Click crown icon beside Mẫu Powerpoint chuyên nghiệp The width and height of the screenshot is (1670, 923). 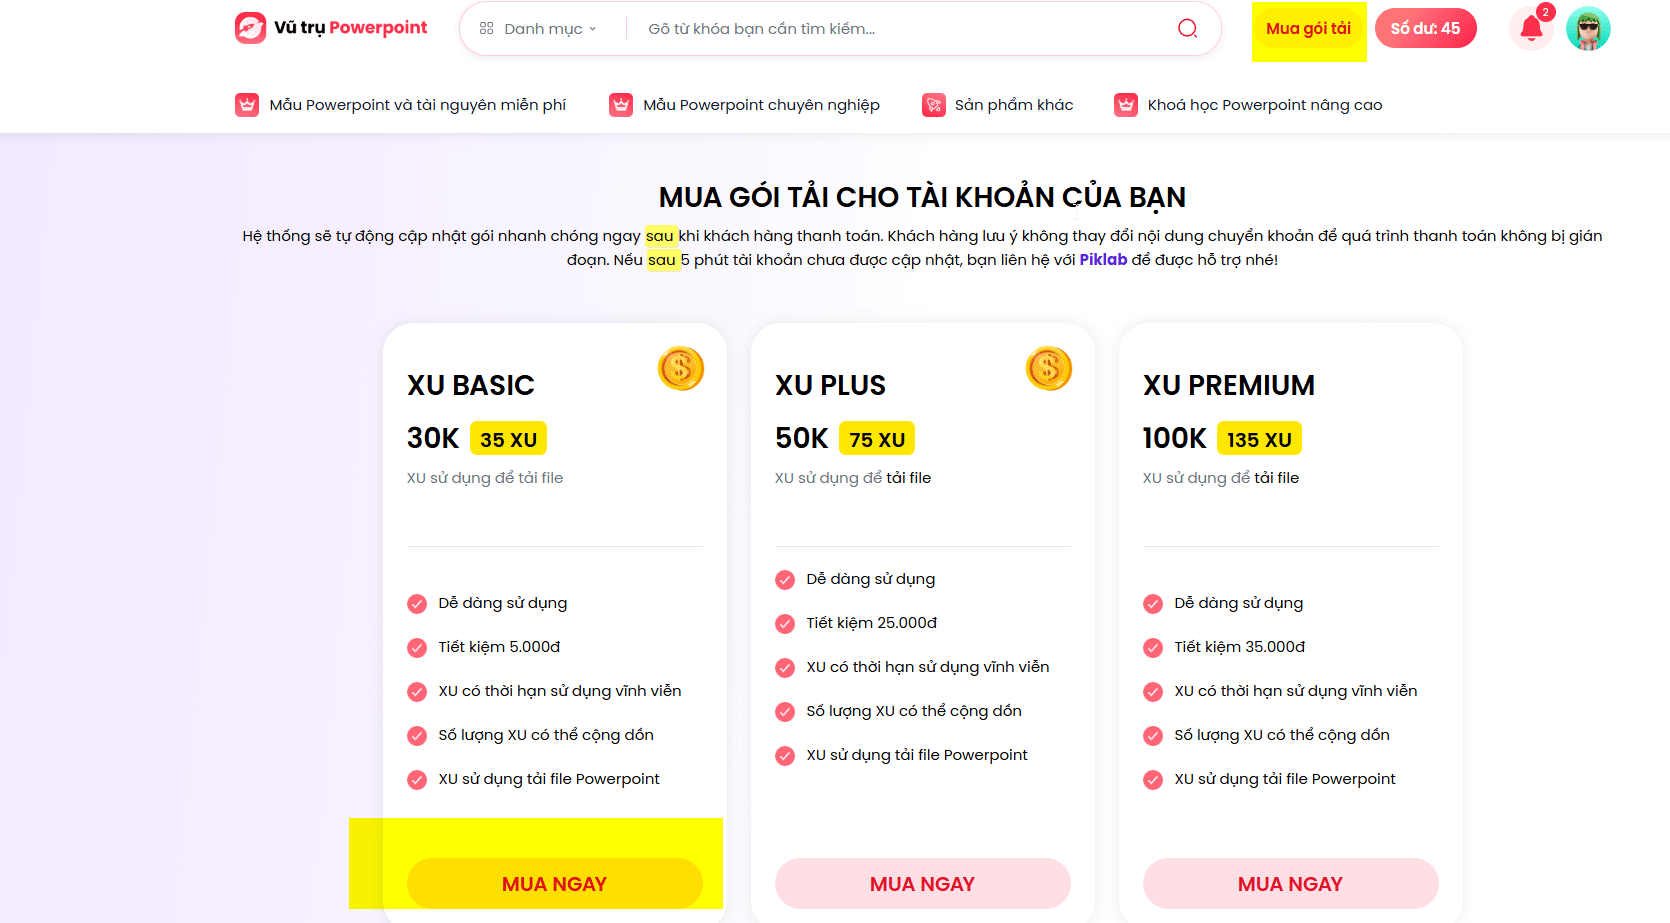tap(621, 105)
